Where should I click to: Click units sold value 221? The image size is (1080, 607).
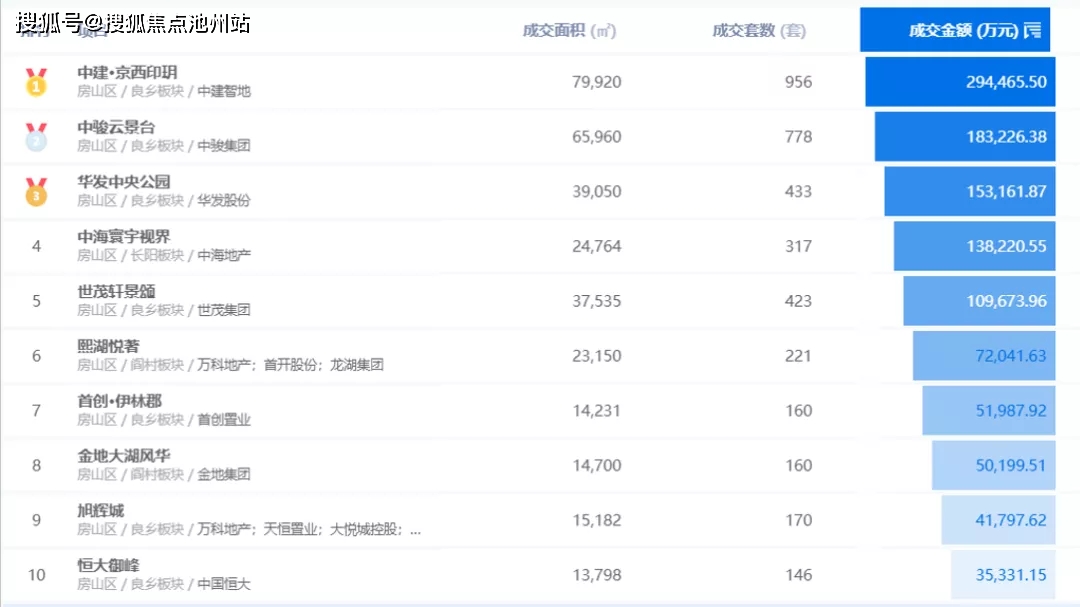[798, 356]
